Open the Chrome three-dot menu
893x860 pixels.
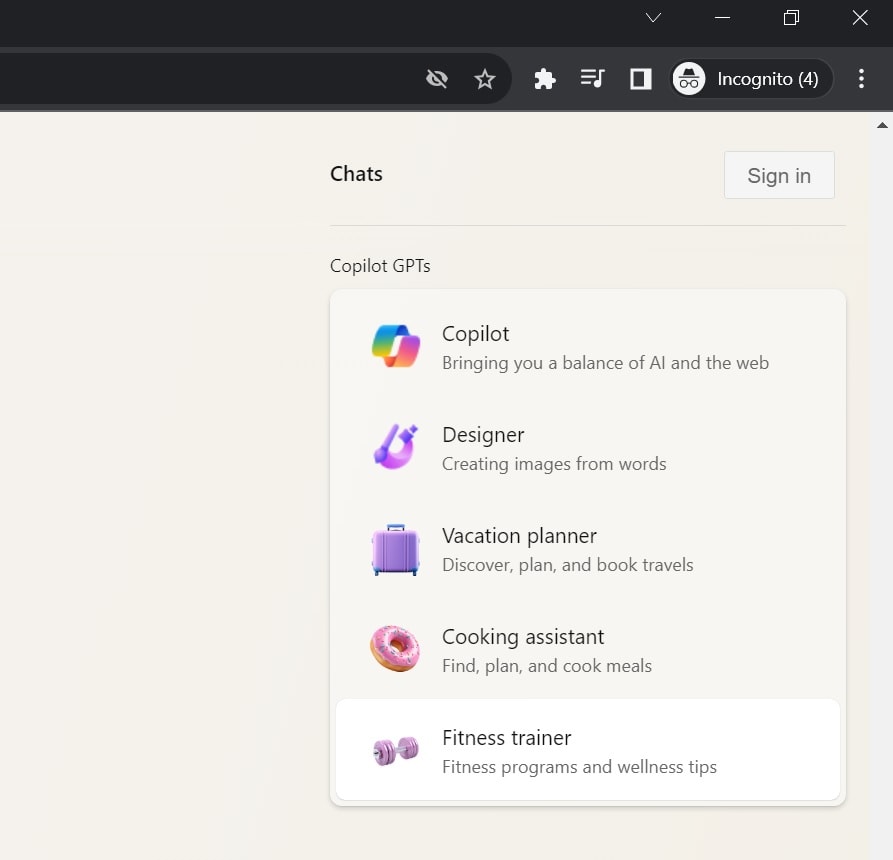coord(862,79)
